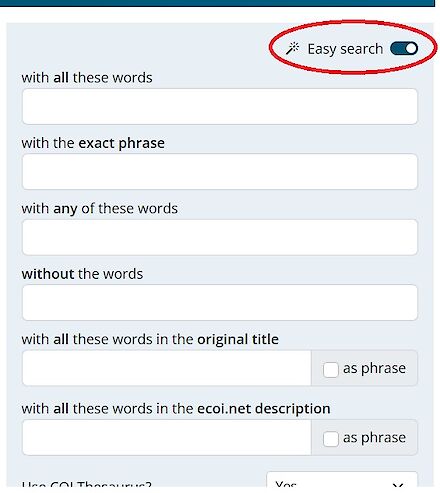Image resolution: width=440 pixels, height=493 pixels.
Task: Click the "exact phrase" input box
Action: 220,172
